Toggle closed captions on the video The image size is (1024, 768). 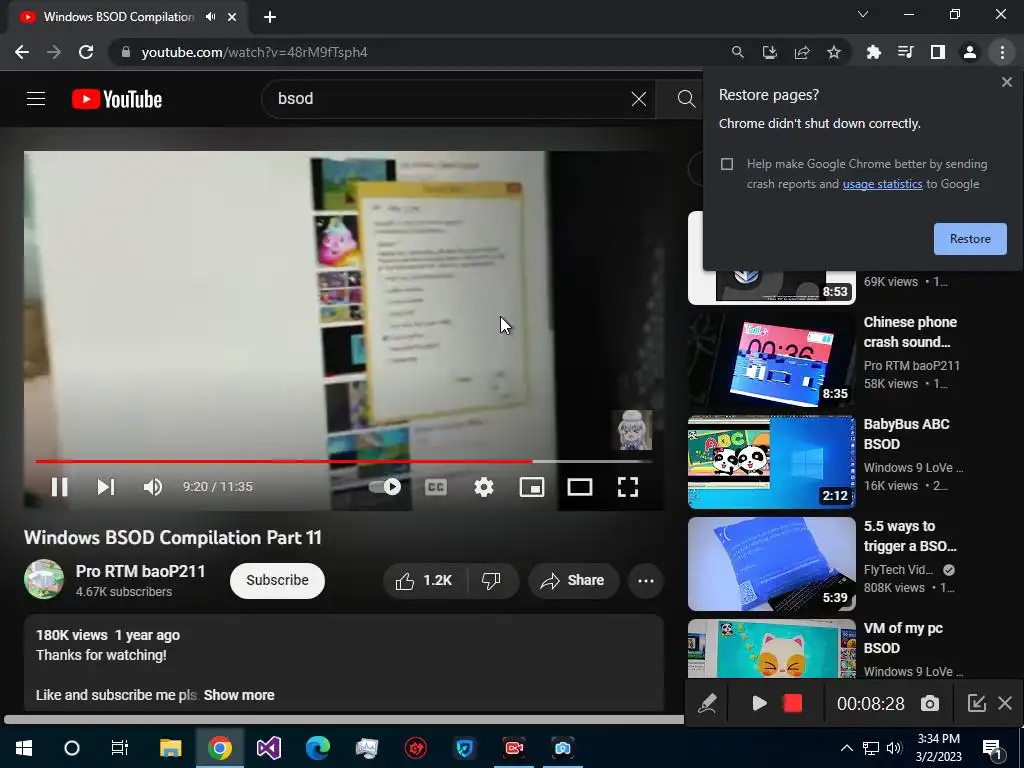[x=436, y=487]
